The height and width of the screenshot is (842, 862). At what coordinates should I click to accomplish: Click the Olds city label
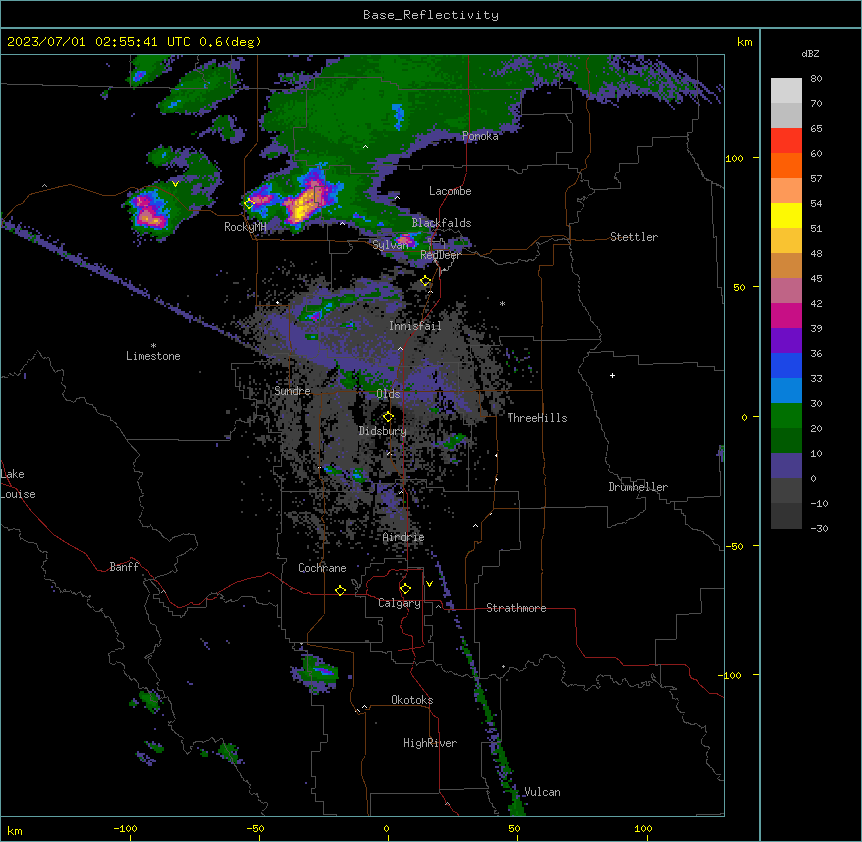click(x=388, y=394)
